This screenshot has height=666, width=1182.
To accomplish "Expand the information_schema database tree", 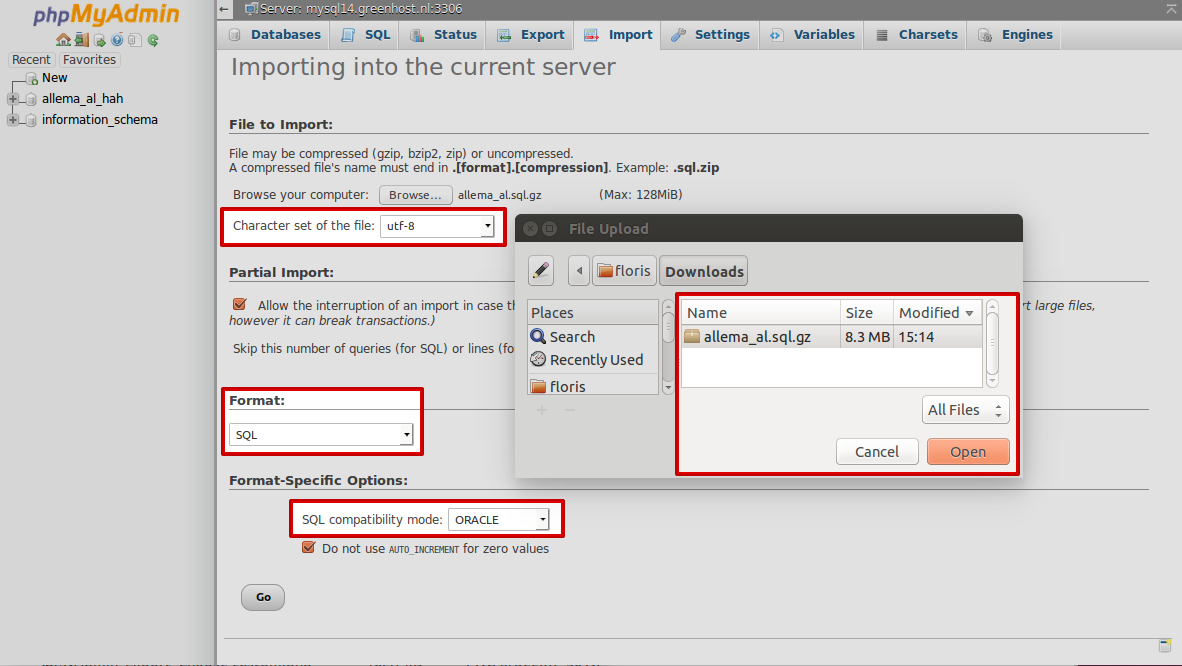I will 13,120.
